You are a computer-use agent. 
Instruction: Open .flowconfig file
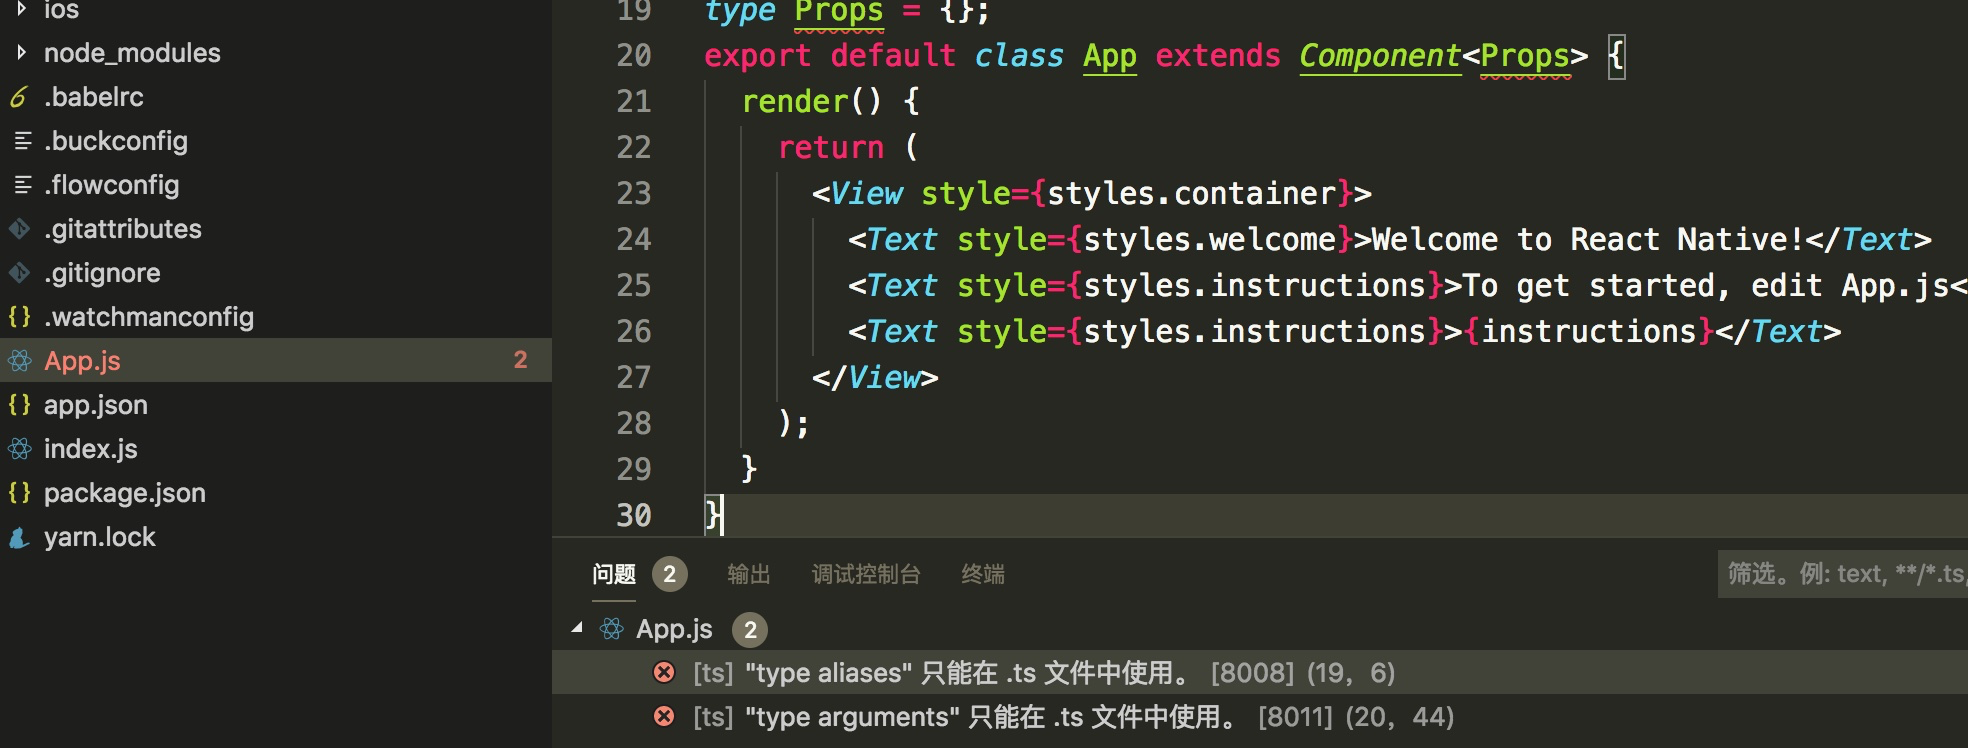coord(112,185)
